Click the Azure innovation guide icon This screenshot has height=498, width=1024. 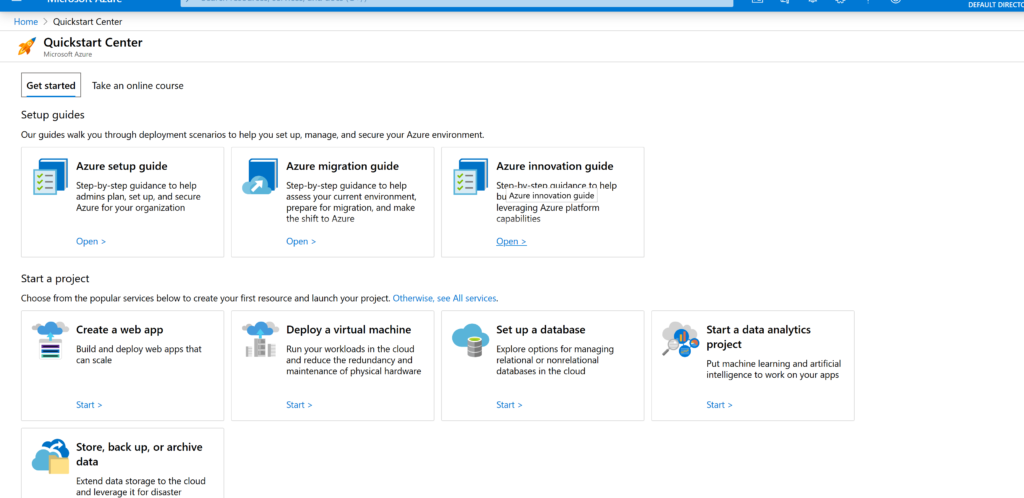point(470,176)
